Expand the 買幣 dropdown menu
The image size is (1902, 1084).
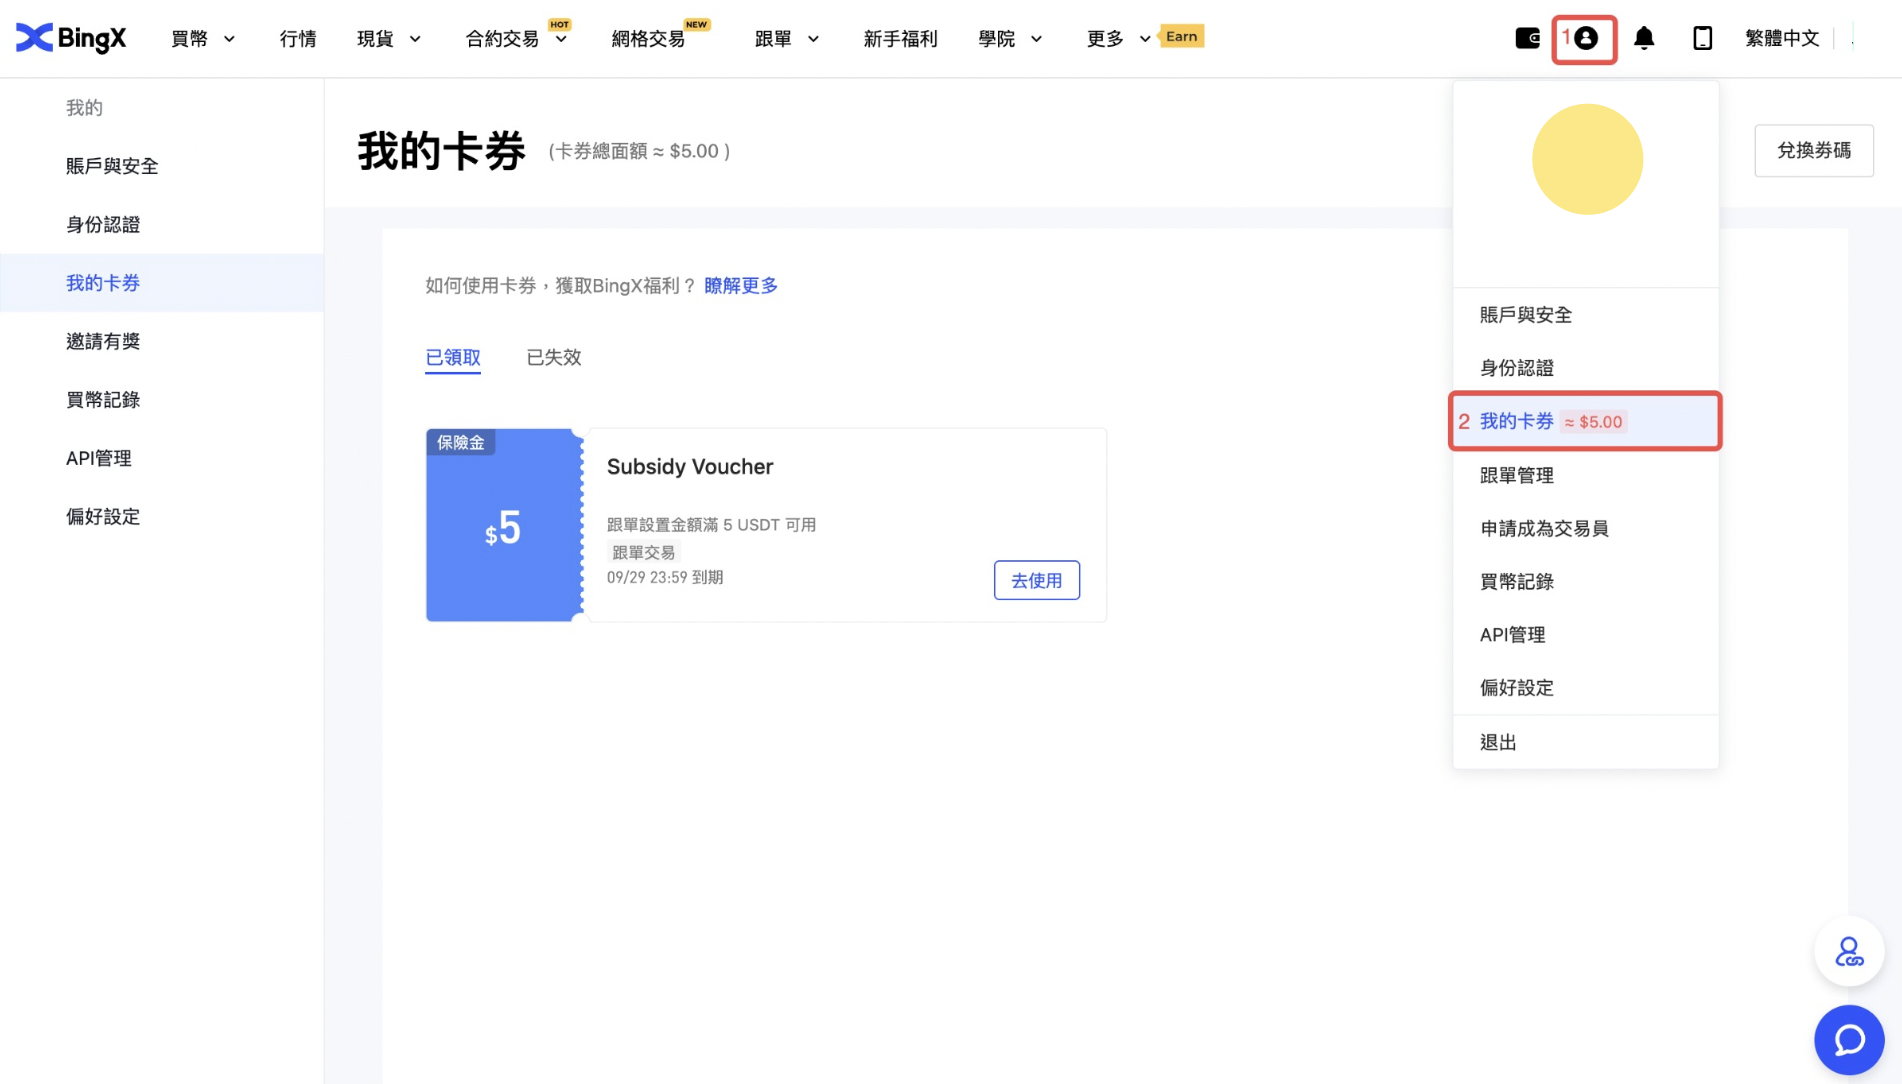[202, 39]
